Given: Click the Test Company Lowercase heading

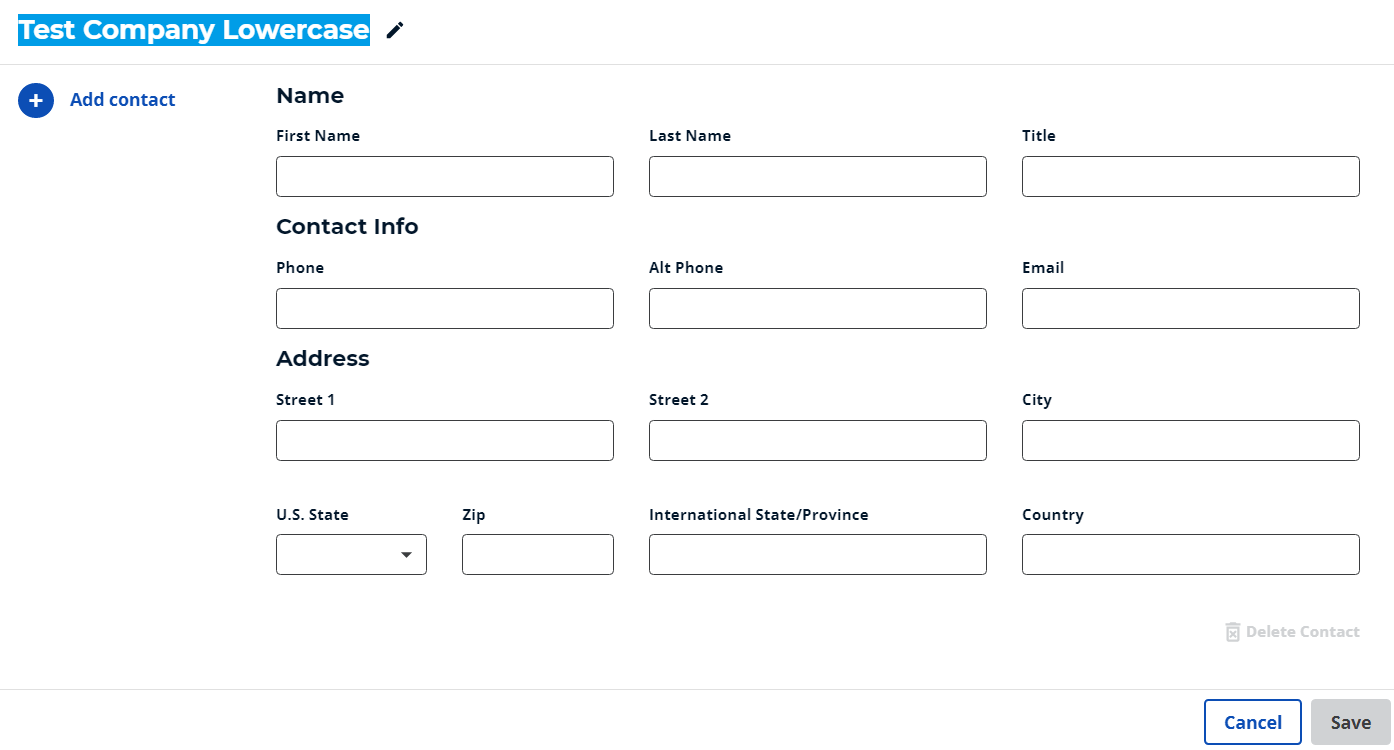Looking at the screenshot, I should click(194, 30).
